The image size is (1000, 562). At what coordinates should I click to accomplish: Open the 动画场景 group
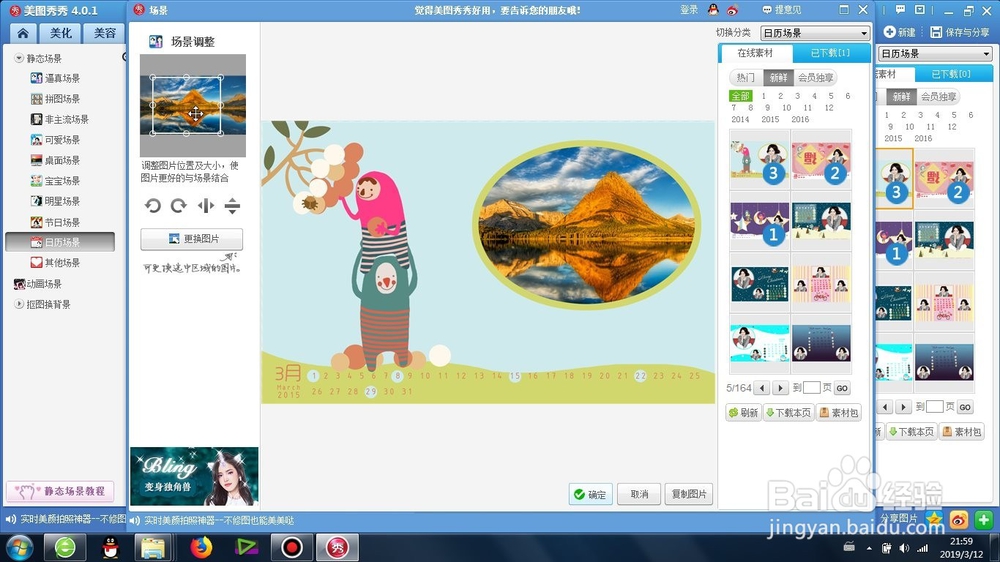pos(38,284)
